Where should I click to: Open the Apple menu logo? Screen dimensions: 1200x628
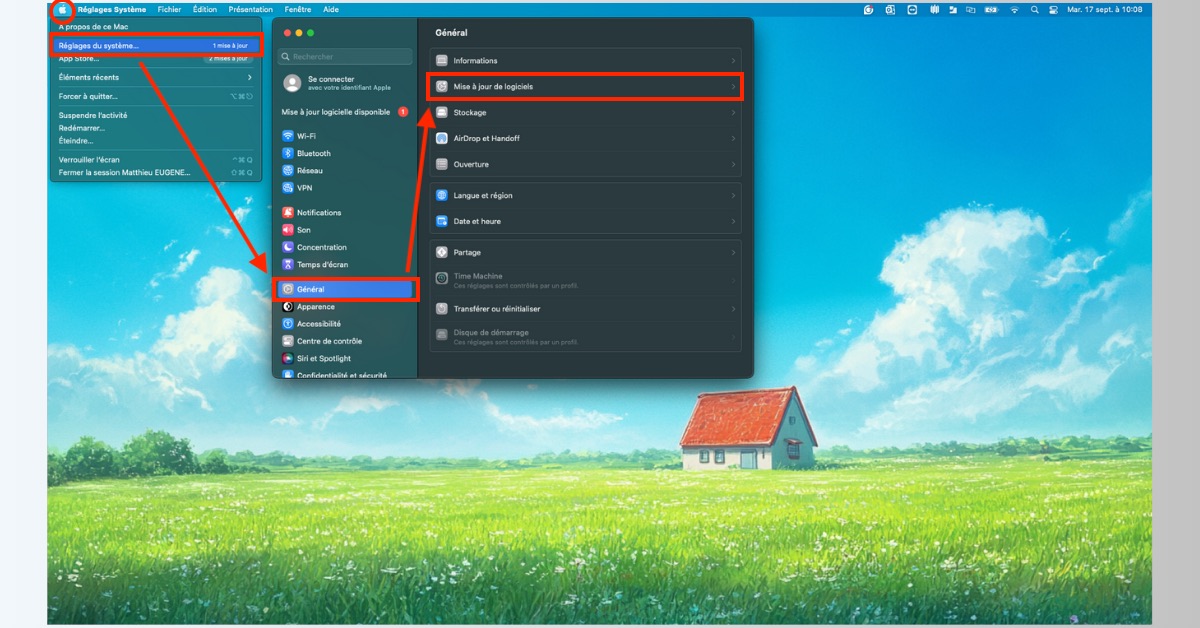tap(62, 9)
